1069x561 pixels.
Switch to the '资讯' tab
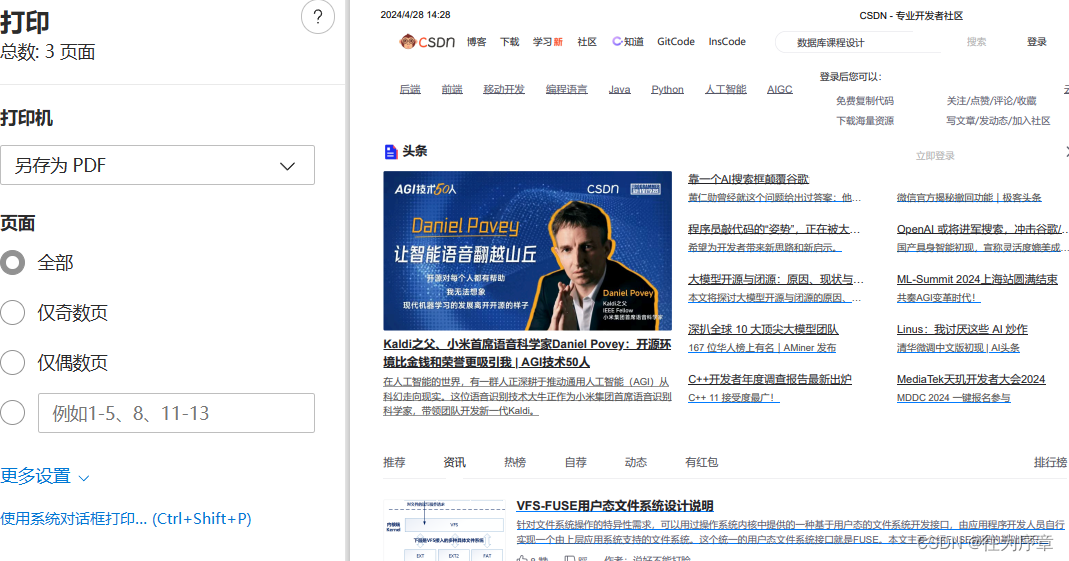454,462
